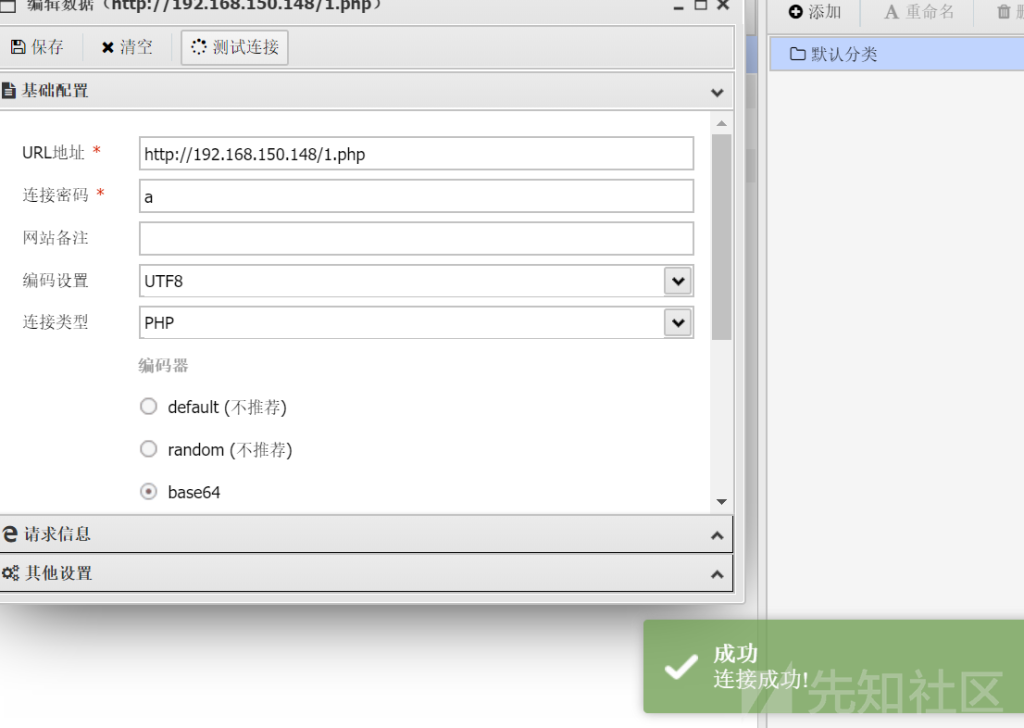
Task: Collapse the 基础配置 section chevron
Action: (x=717, y=91)
